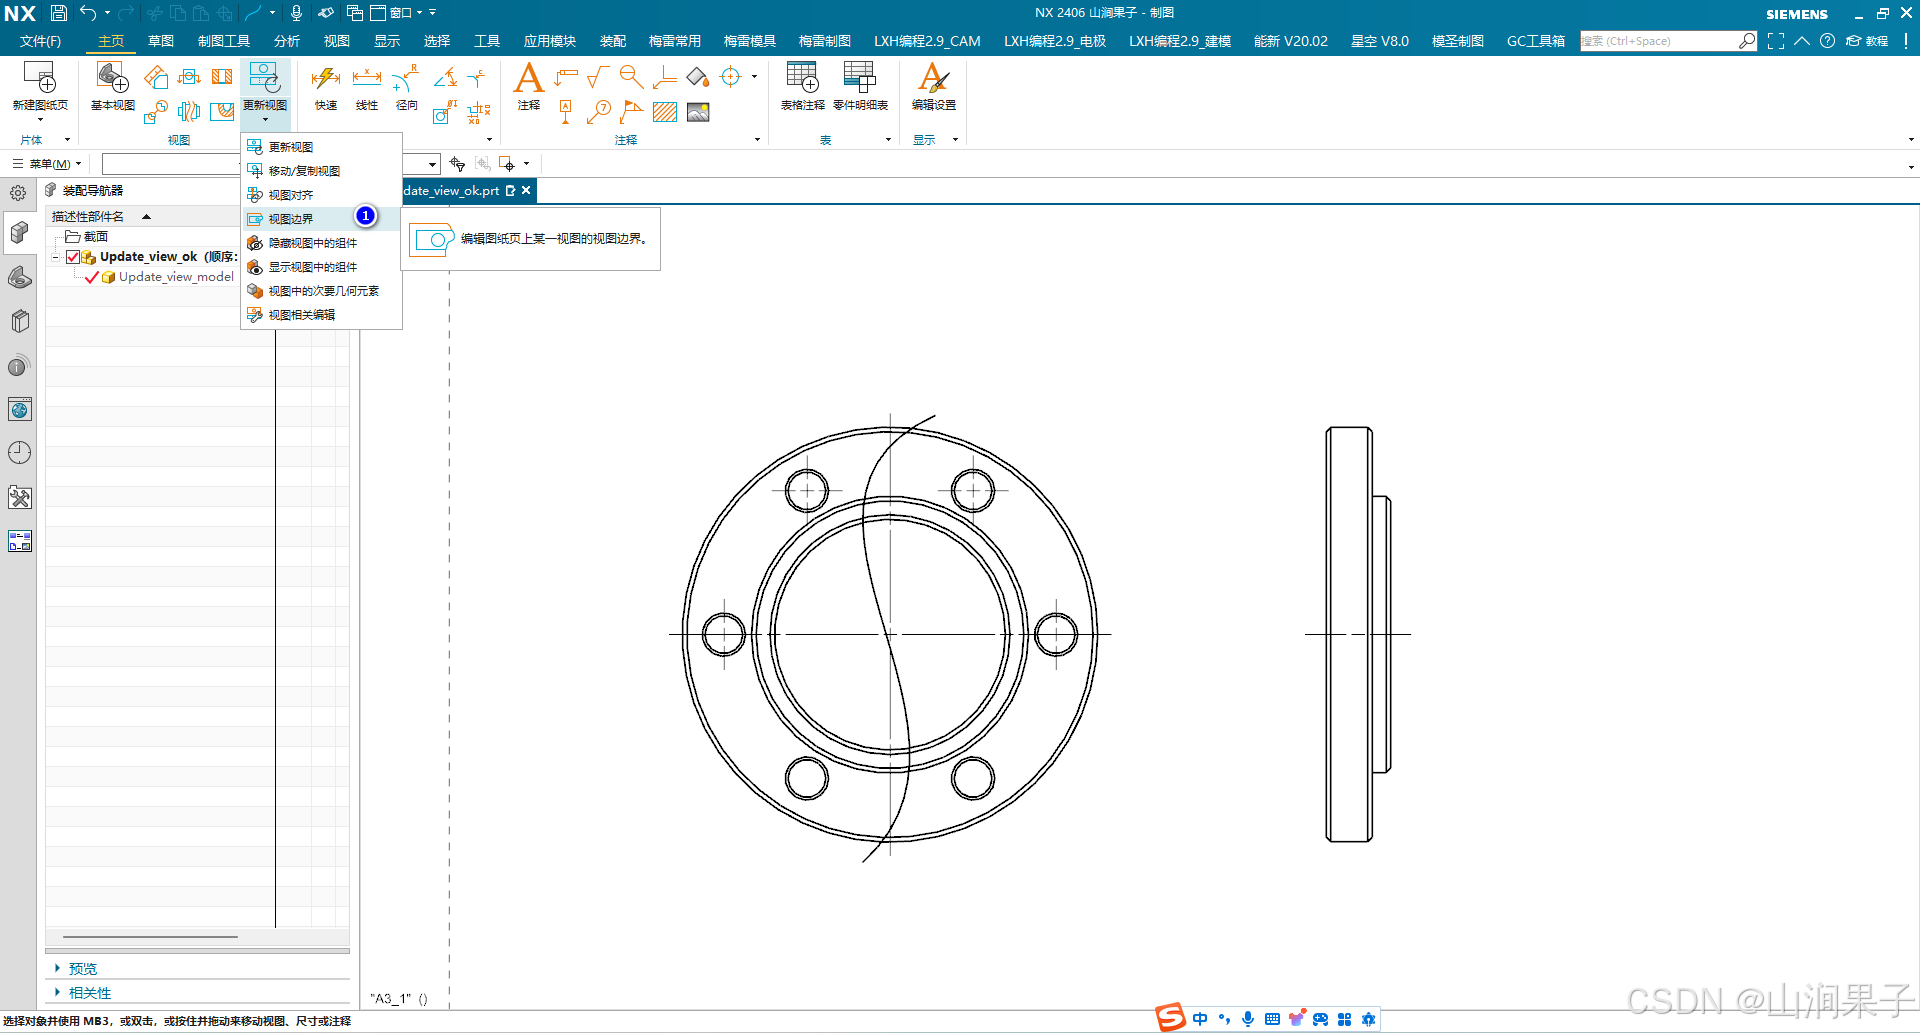Viewport: 1920px width, 1033px height.
Task: Close the Update_view_ok.prt document tab
Action: click(x=526, y=190)
